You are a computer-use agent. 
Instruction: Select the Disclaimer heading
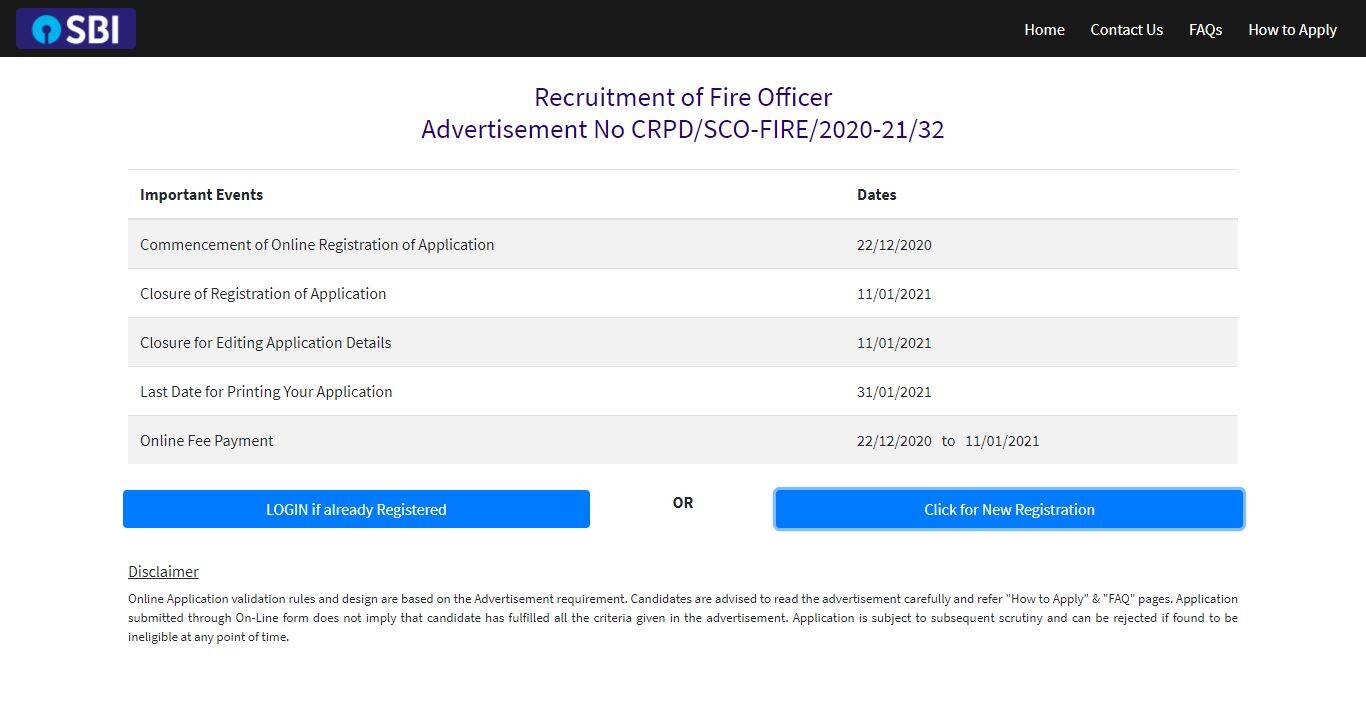[x=163, y=572]
